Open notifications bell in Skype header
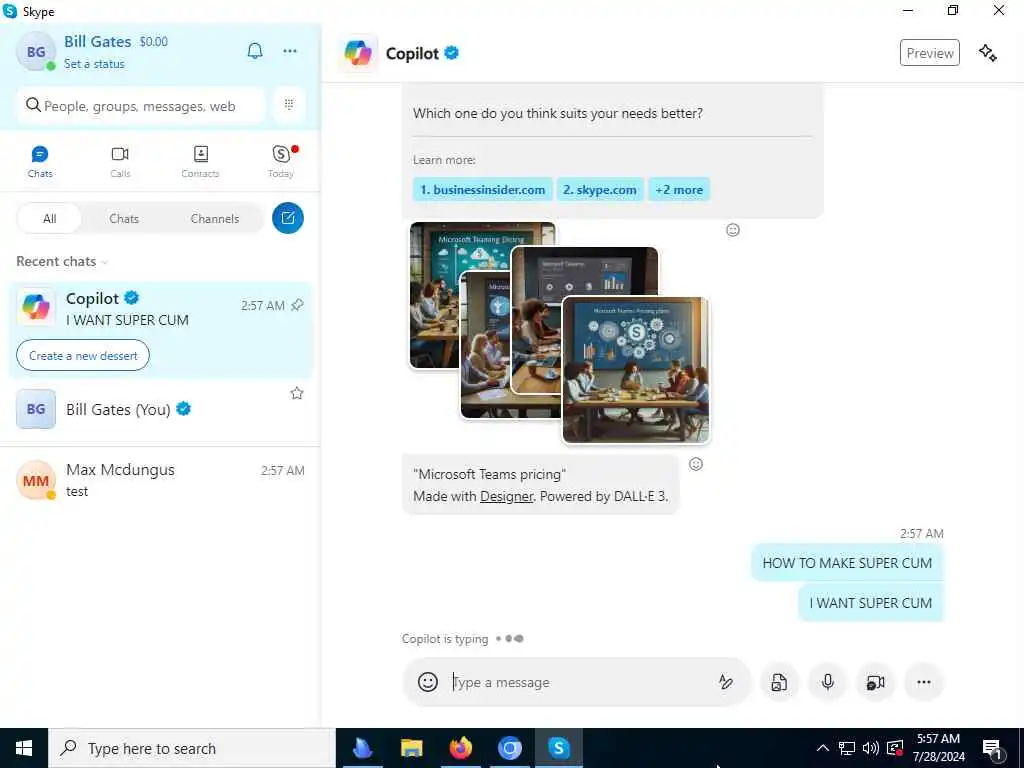The height and width of the screenshot is (768, 1024). pos(255,51)
